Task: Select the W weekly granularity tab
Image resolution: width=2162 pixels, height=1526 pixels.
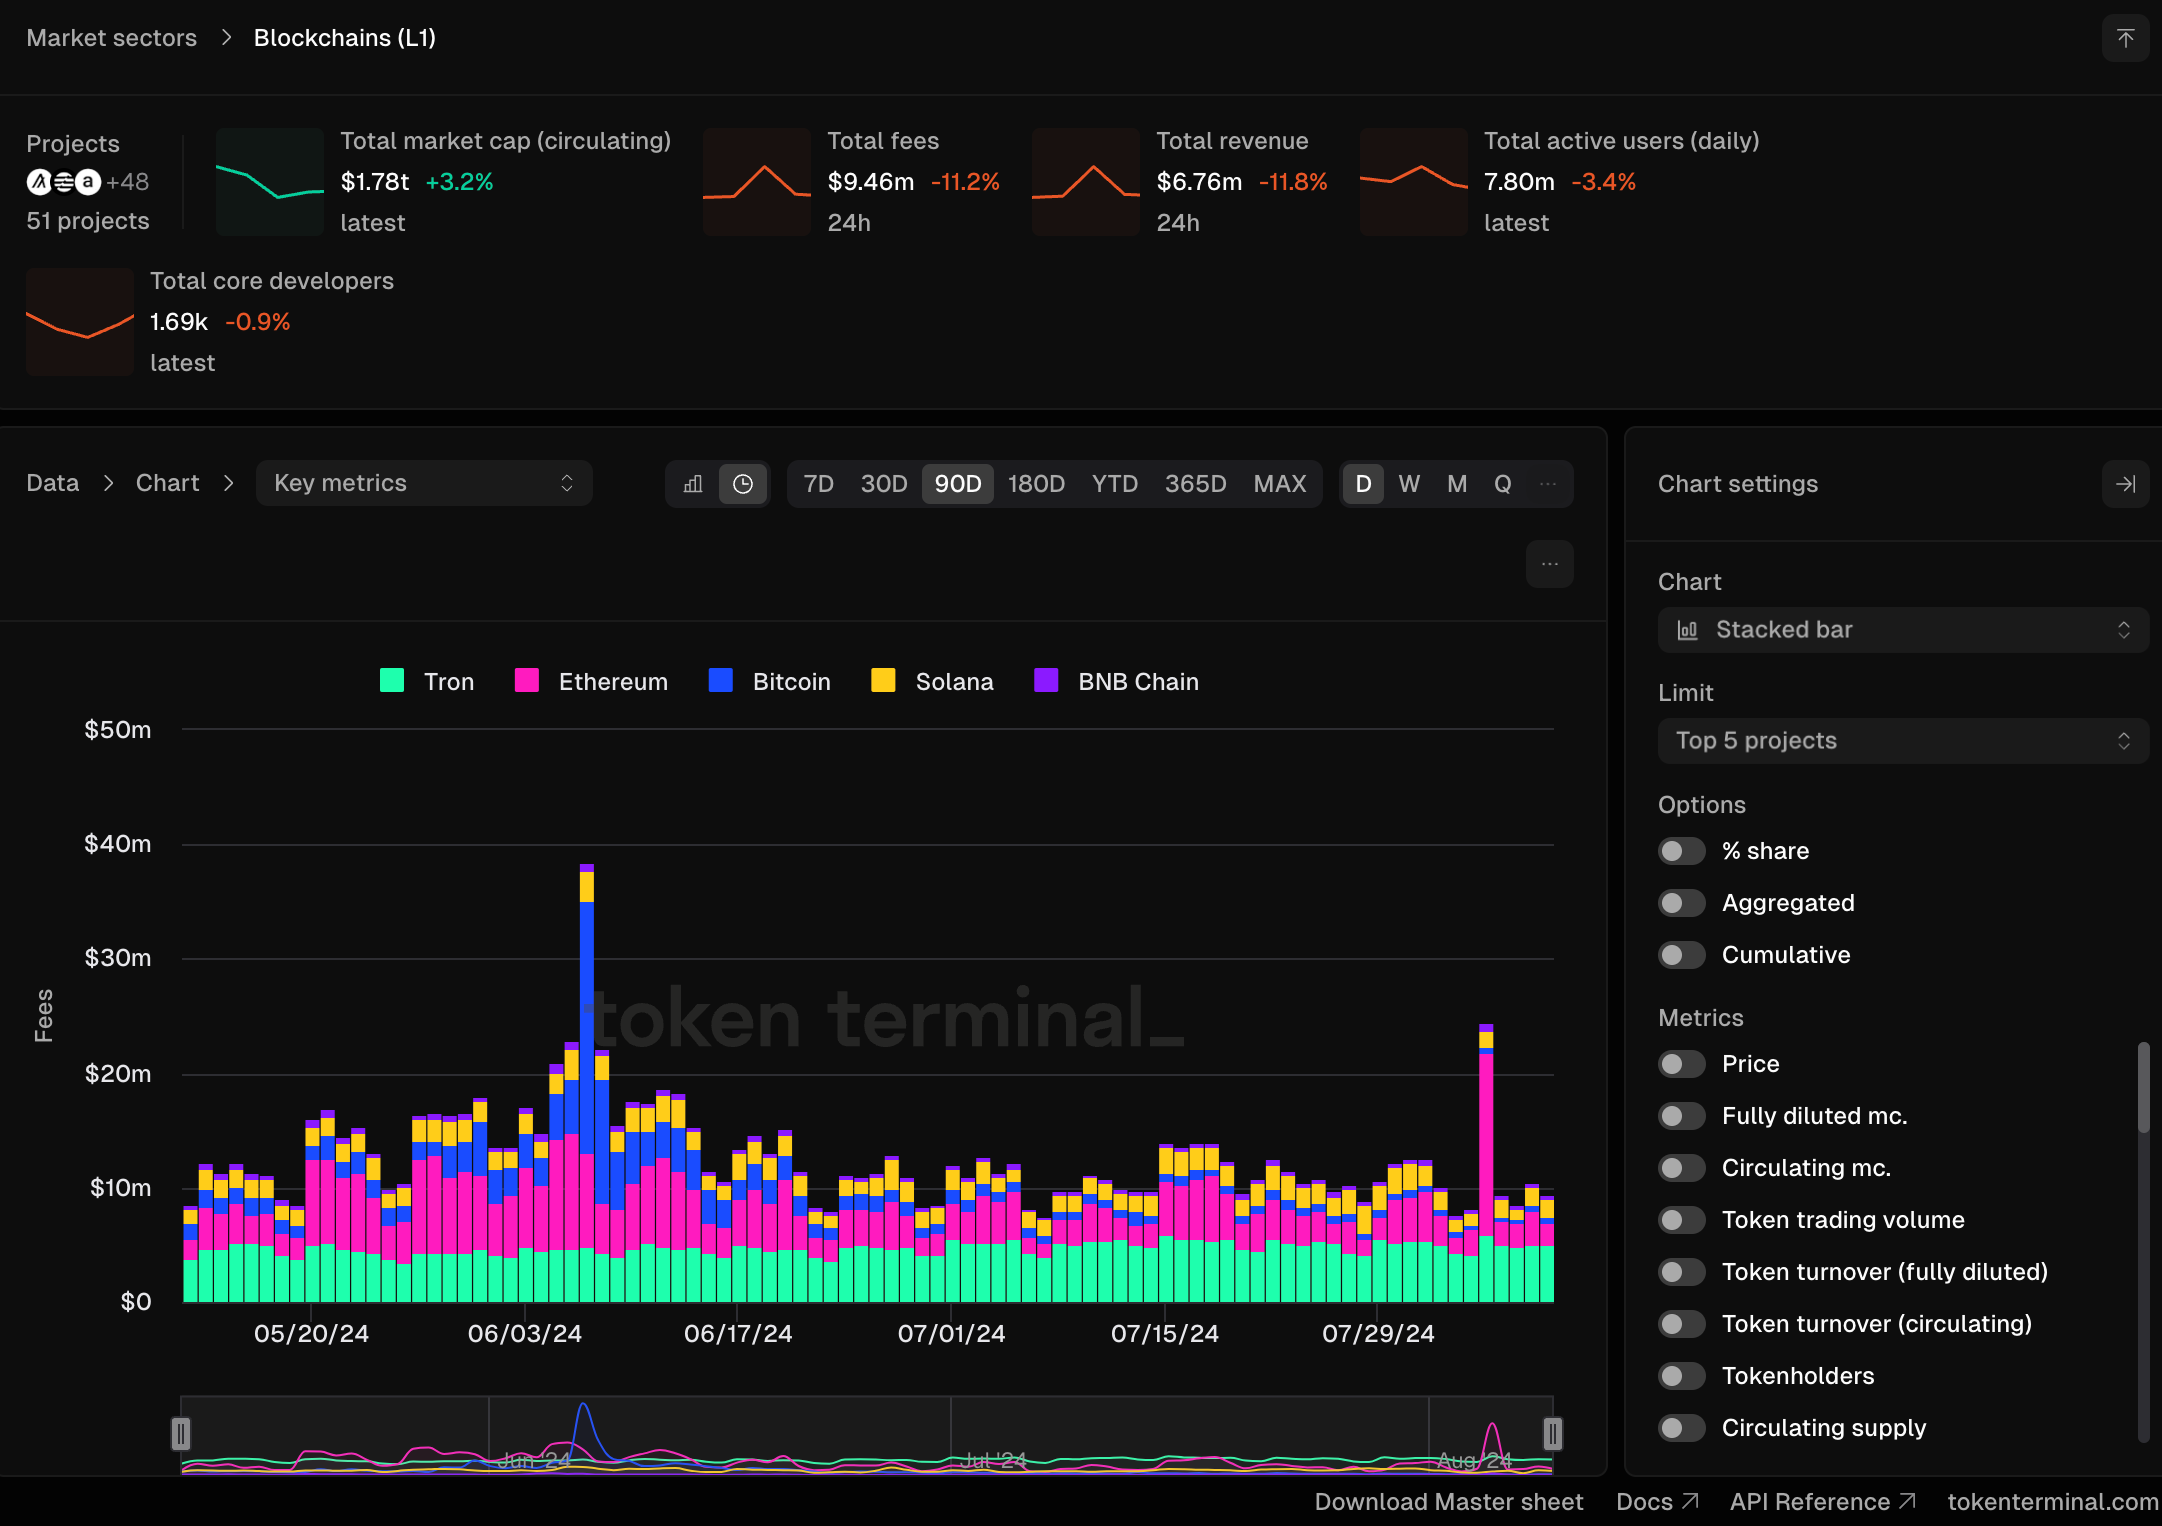Action: click(x=1409, y=484)
